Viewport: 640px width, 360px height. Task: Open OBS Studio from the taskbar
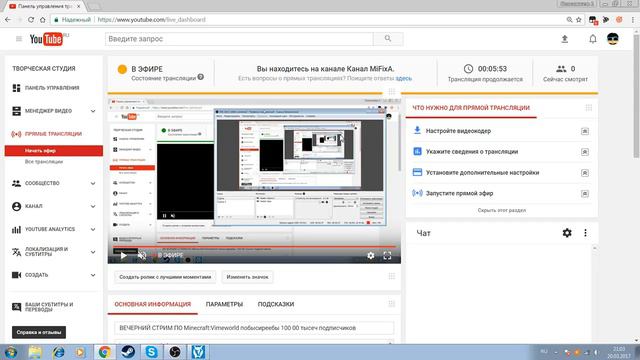coord(175,352)
